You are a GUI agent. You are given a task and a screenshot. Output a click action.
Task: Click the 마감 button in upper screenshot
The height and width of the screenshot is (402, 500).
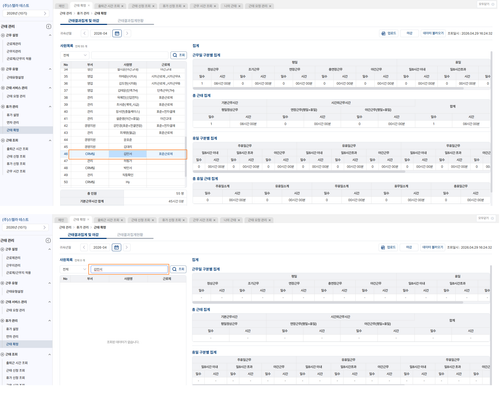tap(409, 33)
